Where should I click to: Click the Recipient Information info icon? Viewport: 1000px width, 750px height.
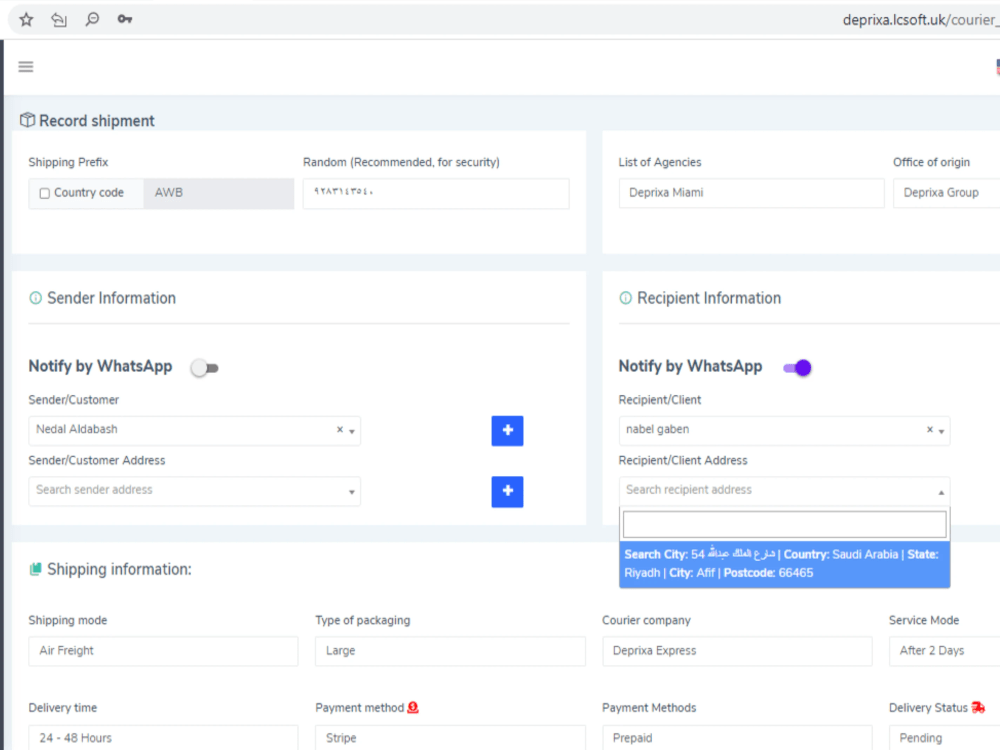pyautogui.click(x=626, y=298)
